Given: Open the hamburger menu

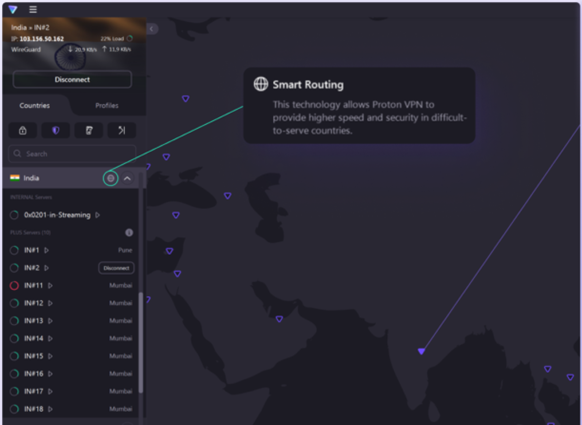Looking at the screenshot, I should 33,9.
